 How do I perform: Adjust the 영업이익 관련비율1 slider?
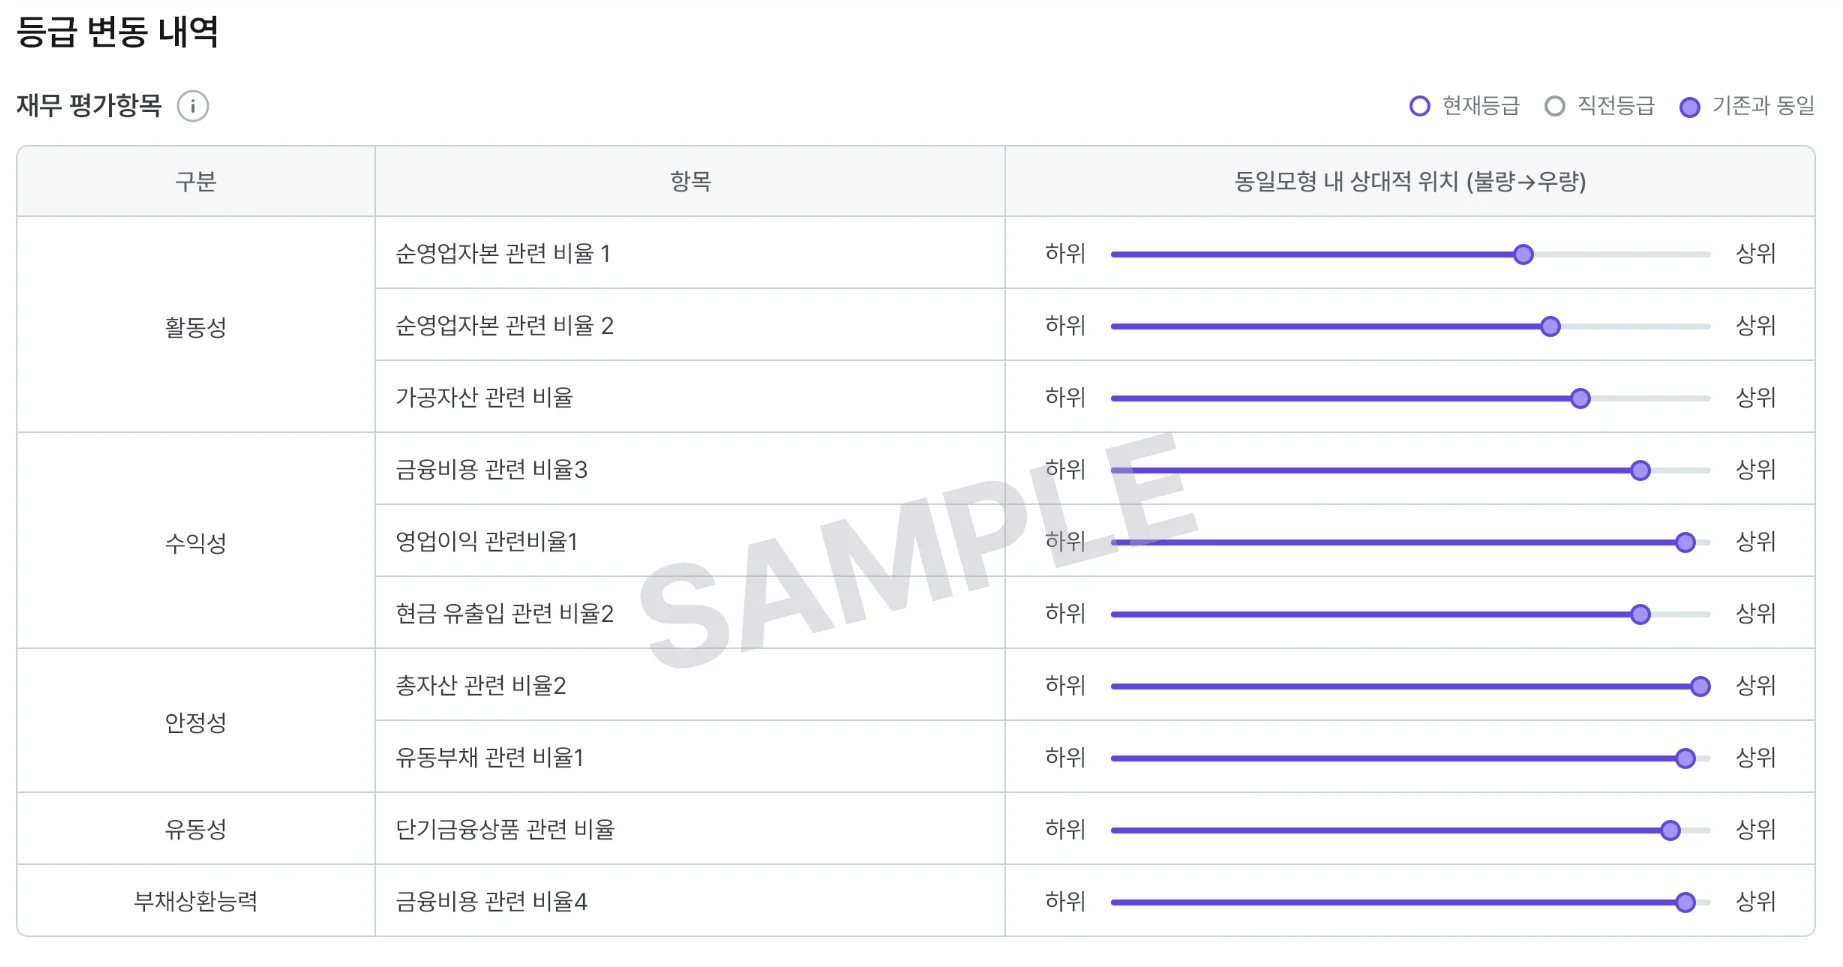[x=1684, y=542]
